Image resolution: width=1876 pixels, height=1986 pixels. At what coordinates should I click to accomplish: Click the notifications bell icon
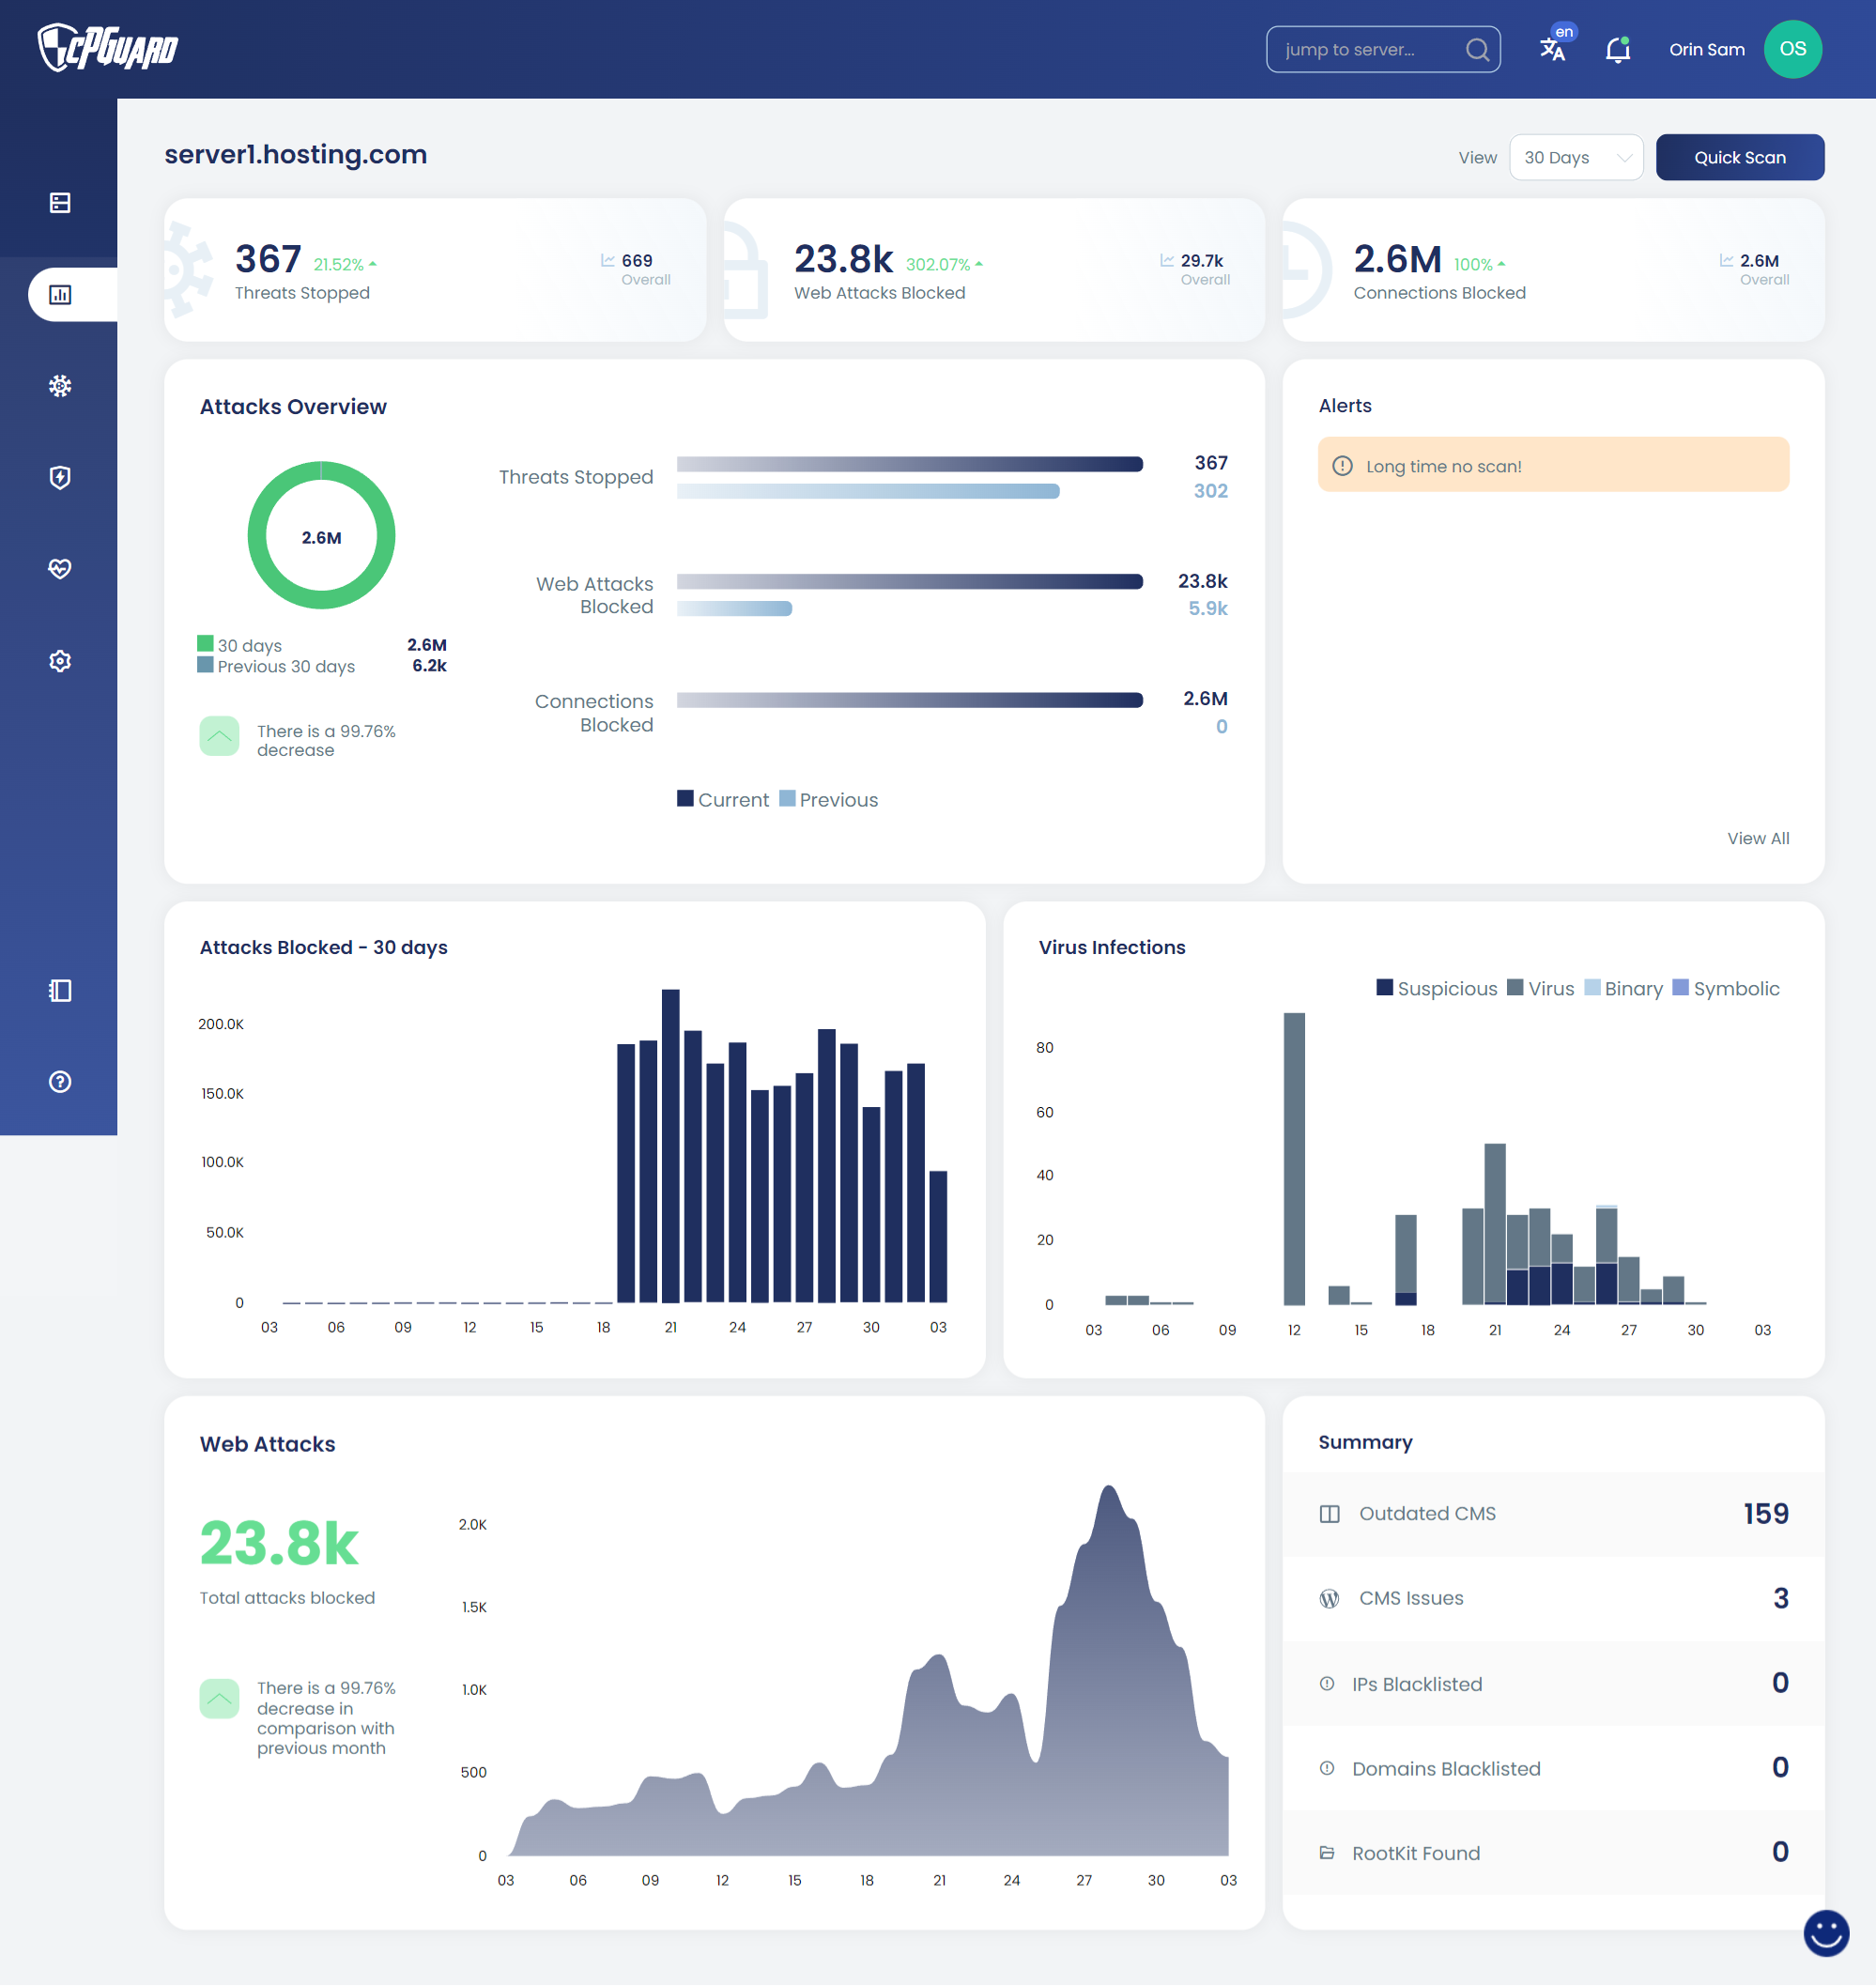1617,50
